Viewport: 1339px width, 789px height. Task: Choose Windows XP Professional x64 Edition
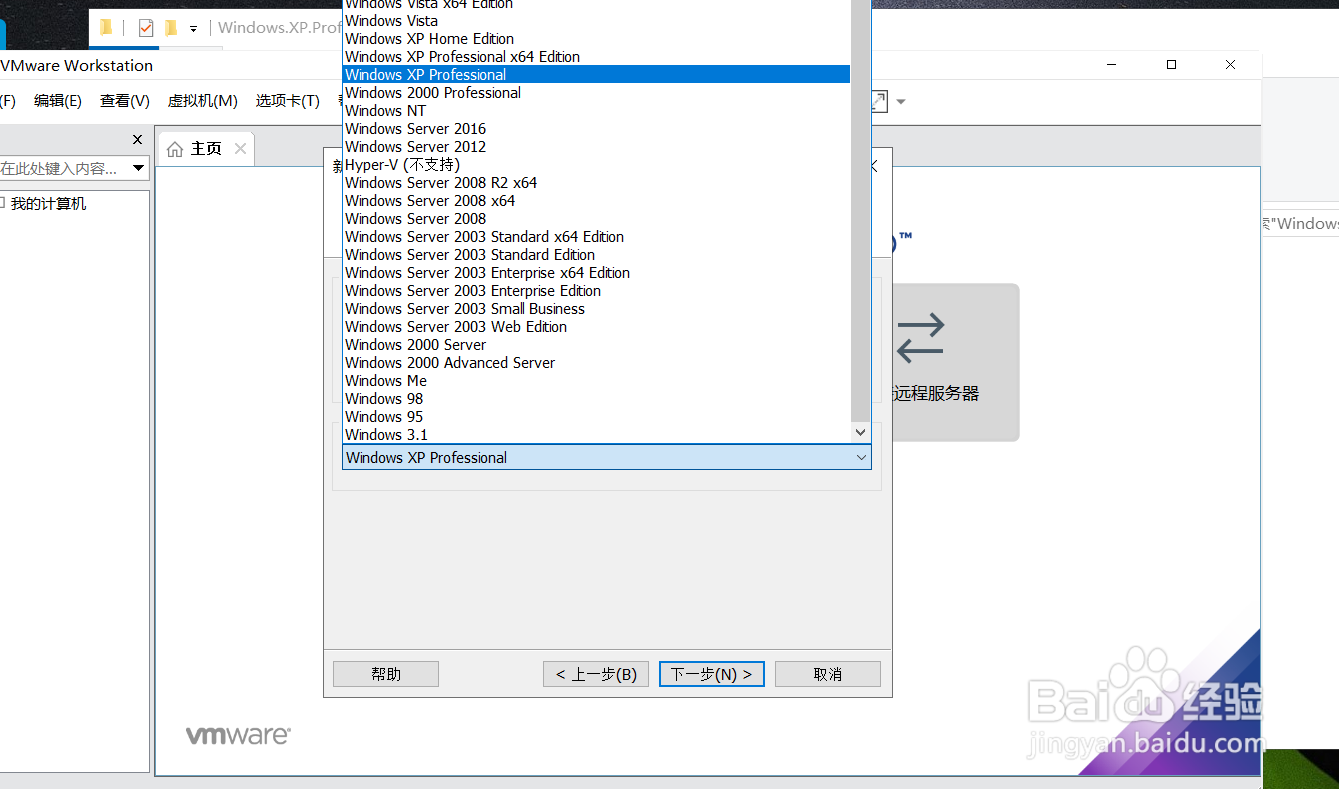596,57
